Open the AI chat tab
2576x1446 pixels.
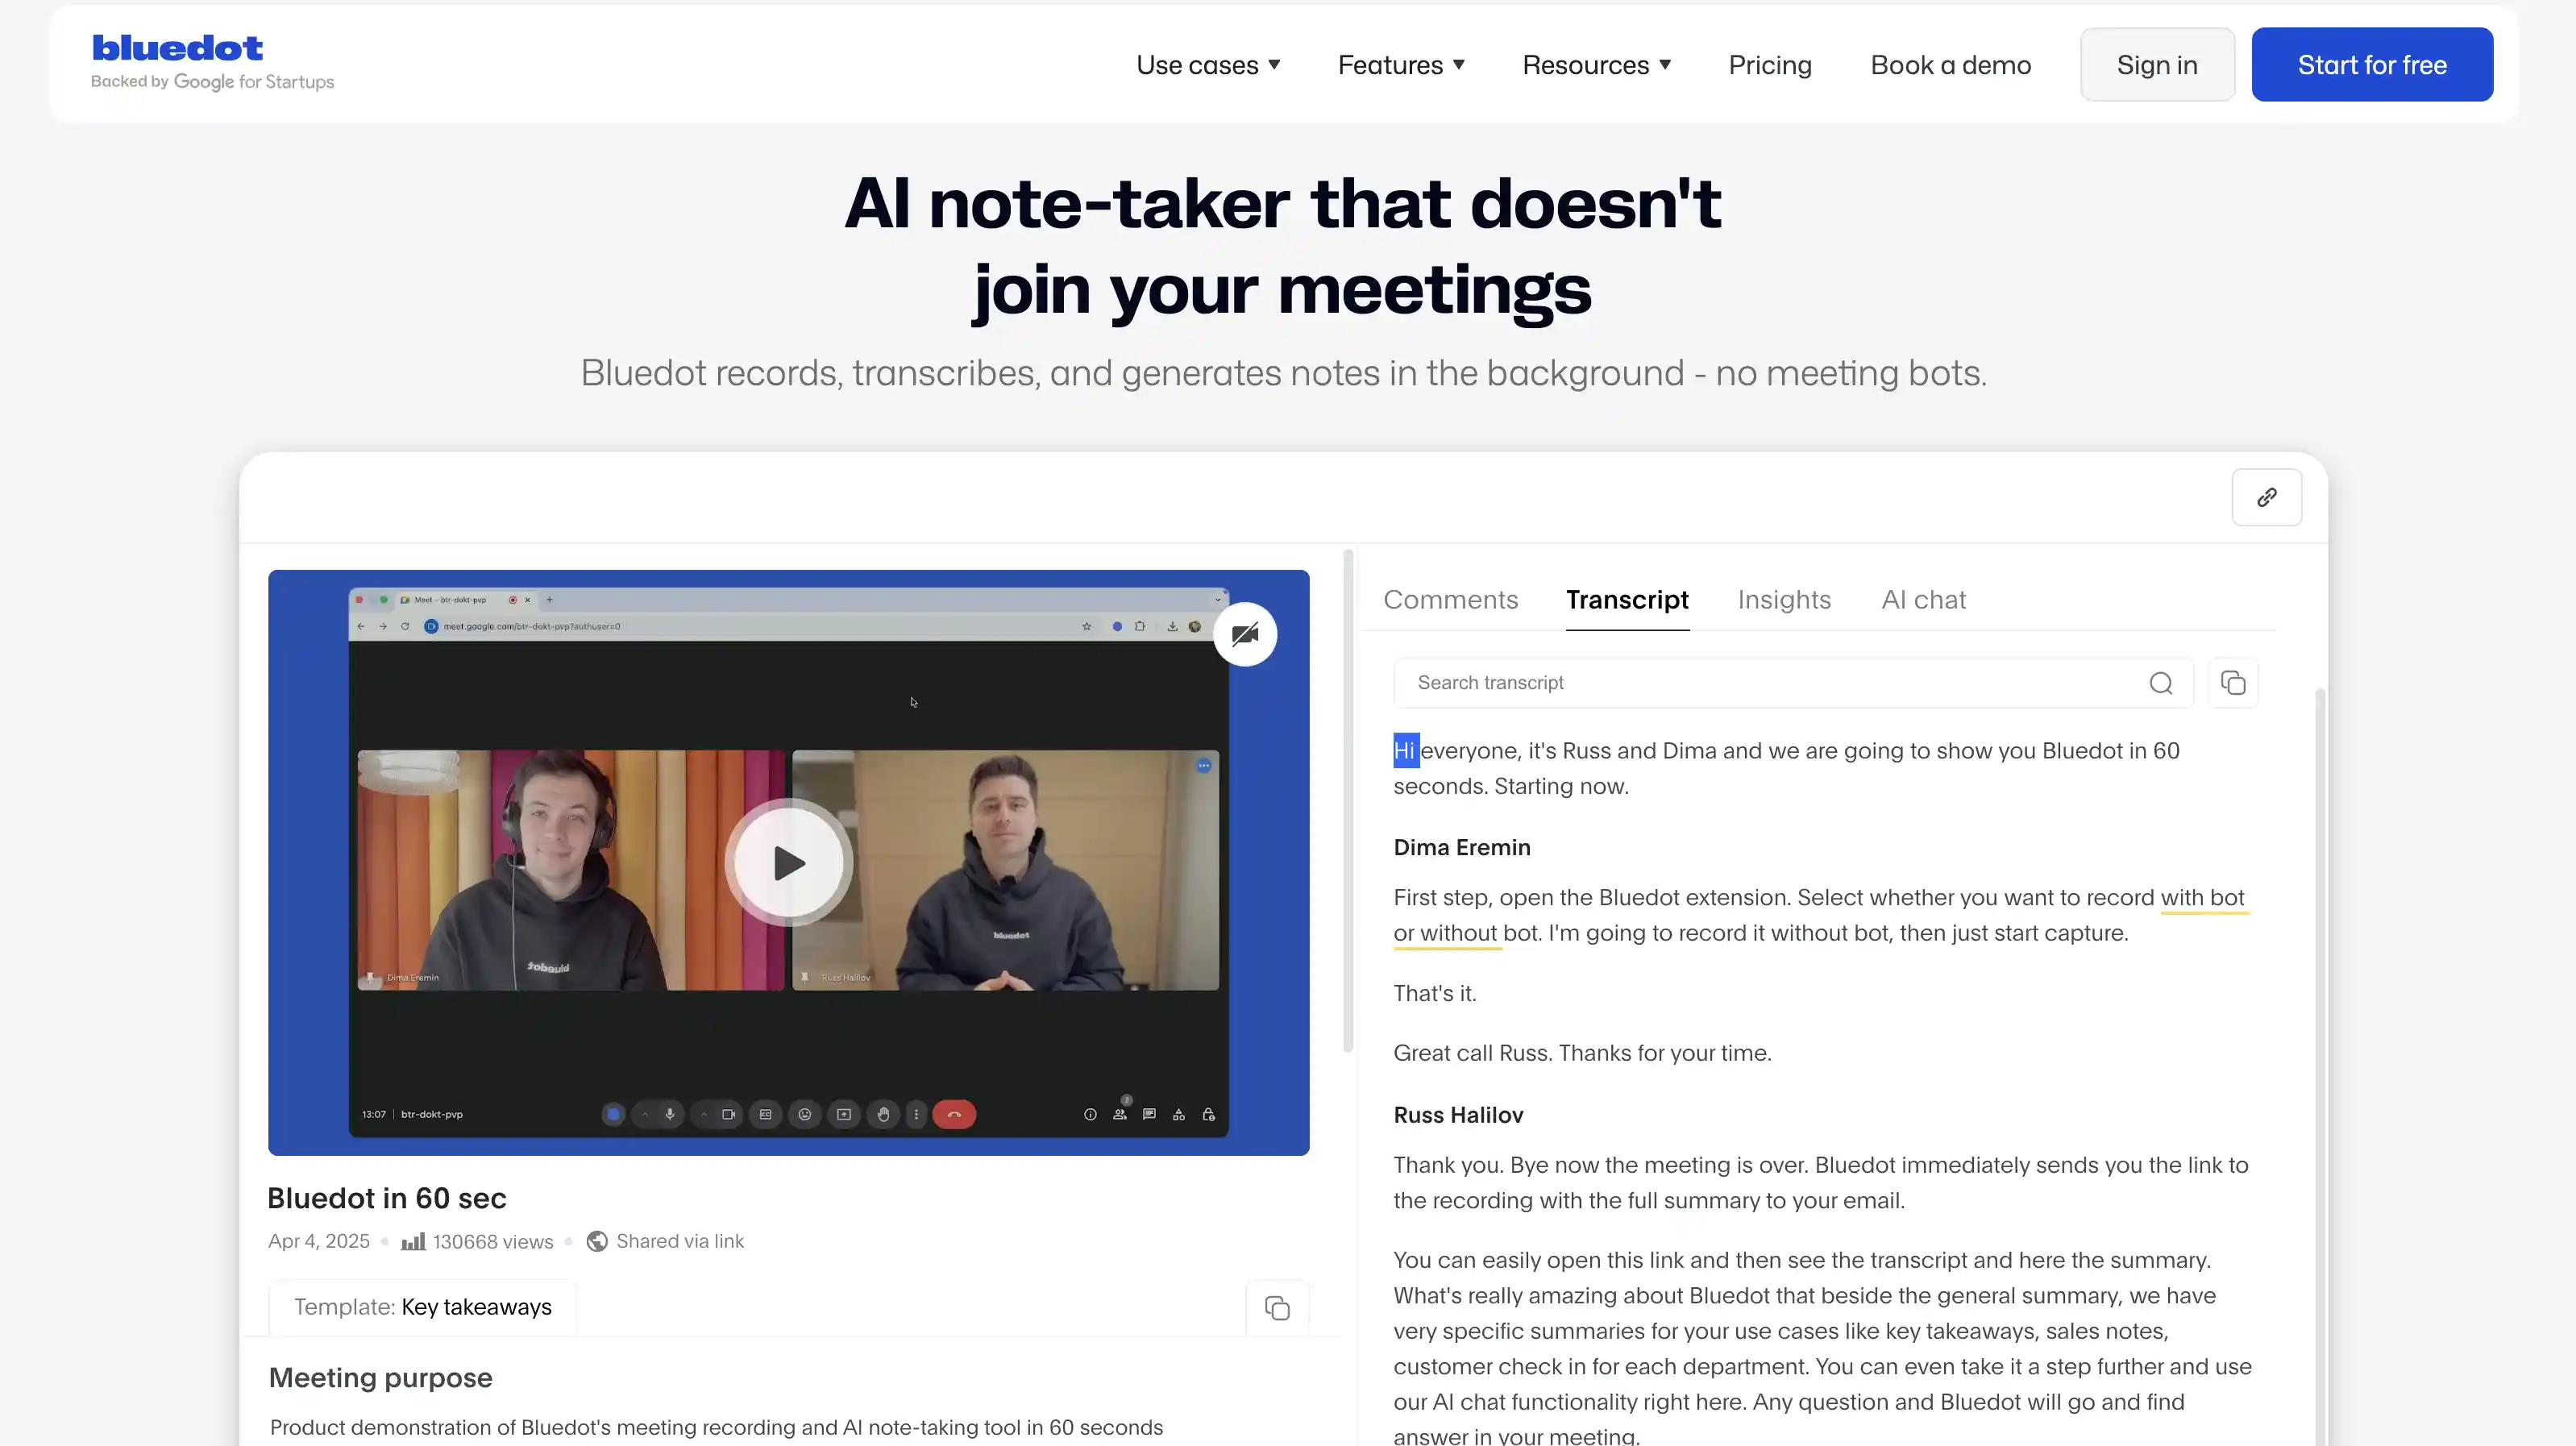pos(1923,600)
